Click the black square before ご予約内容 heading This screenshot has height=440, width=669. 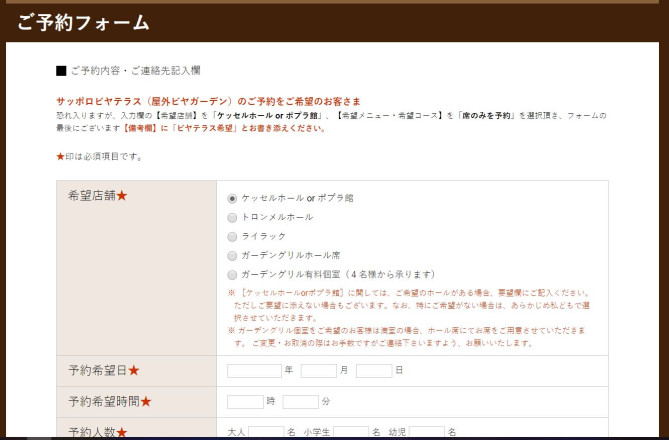click(x=61, y=71)
